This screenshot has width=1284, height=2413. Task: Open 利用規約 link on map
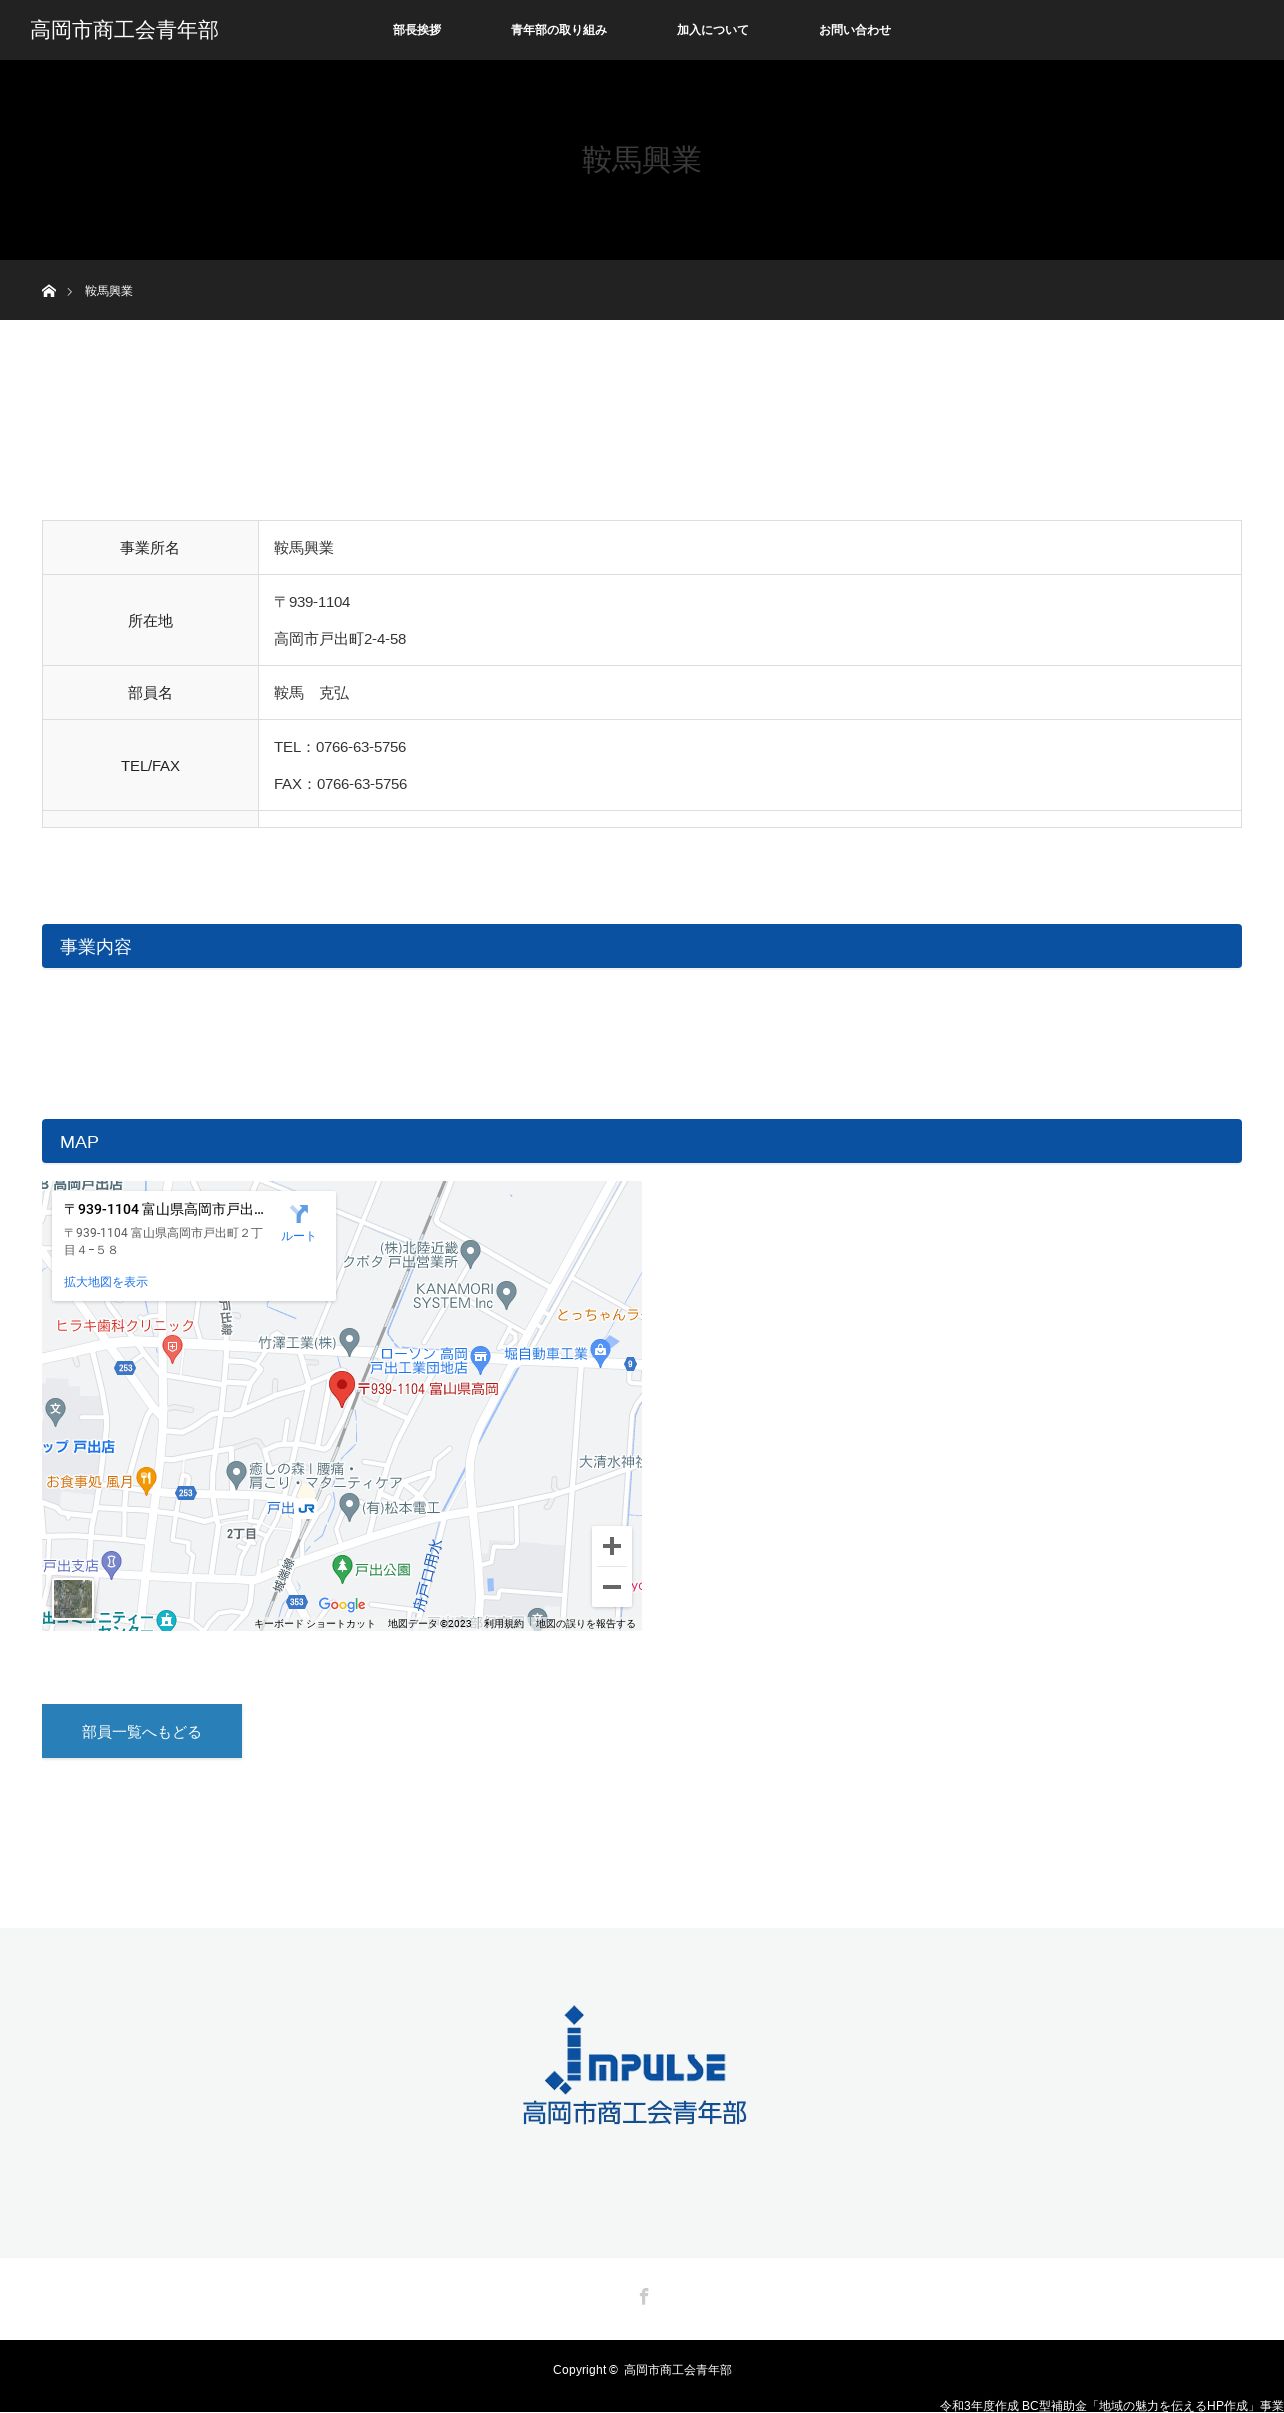coord(504,1623)
